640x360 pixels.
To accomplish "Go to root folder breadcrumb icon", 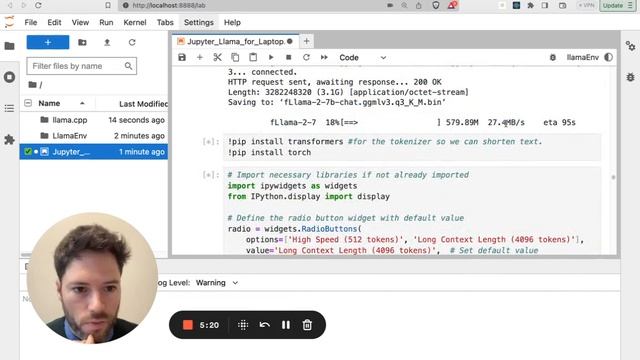I will click(x=33, y=84).
